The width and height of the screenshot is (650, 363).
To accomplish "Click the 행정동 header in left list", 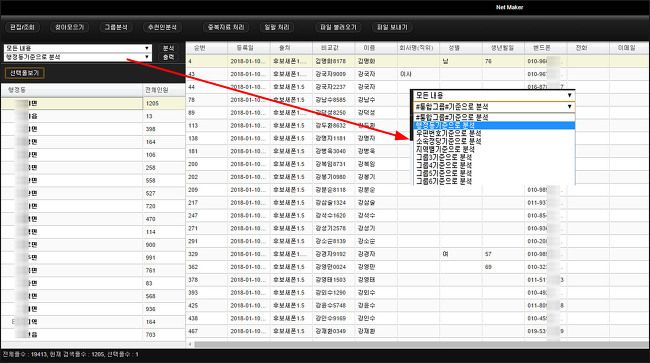I will pos(71,90).
